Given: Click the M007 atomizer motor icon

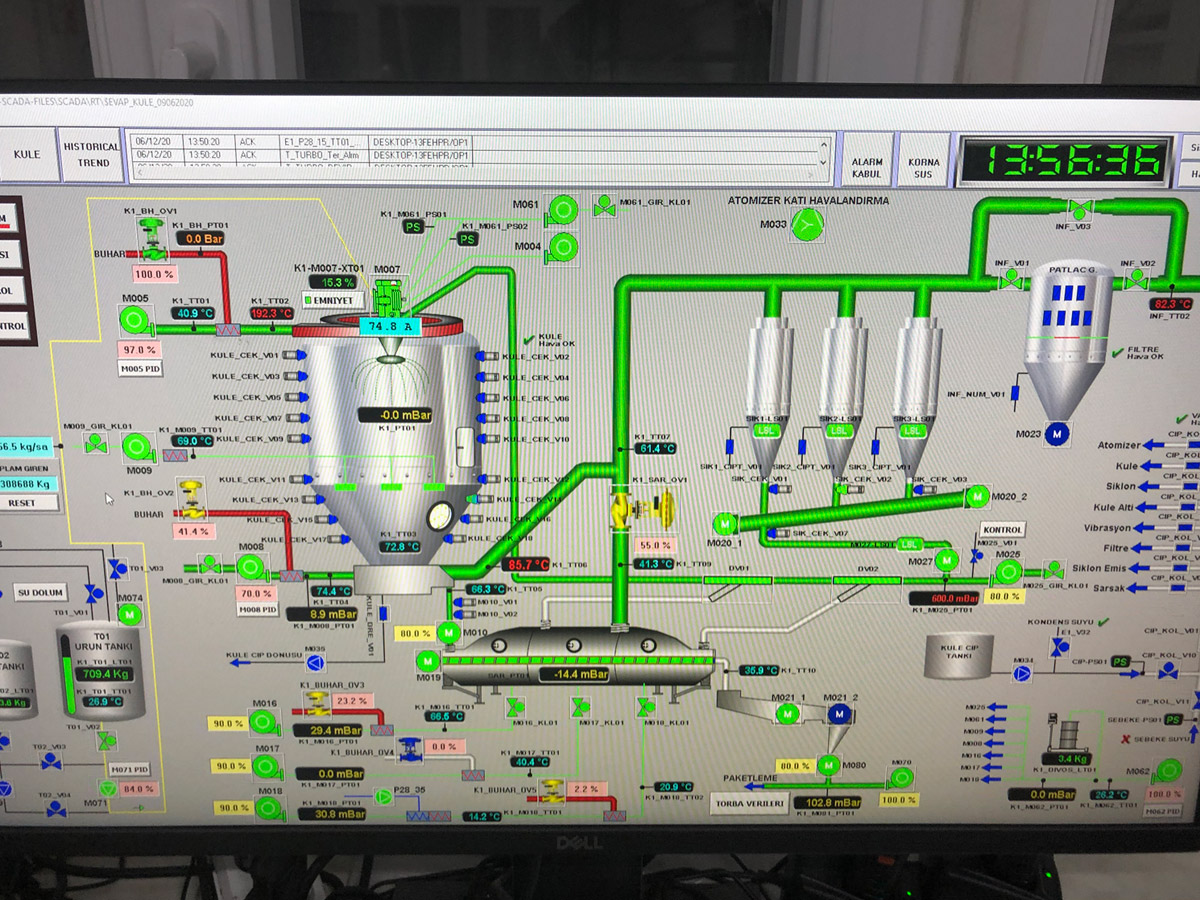Looking at the screenshot, I should pos(386,297).
